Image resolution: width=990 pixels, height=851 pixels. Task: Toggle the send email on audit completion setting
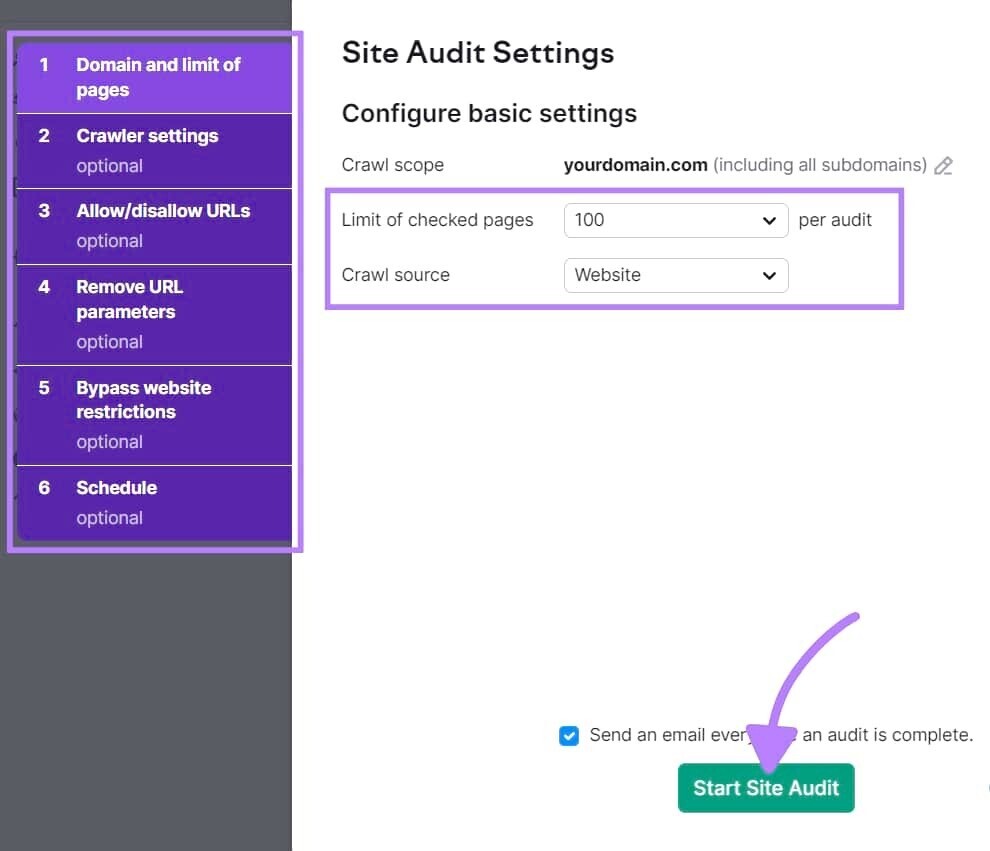568,735
